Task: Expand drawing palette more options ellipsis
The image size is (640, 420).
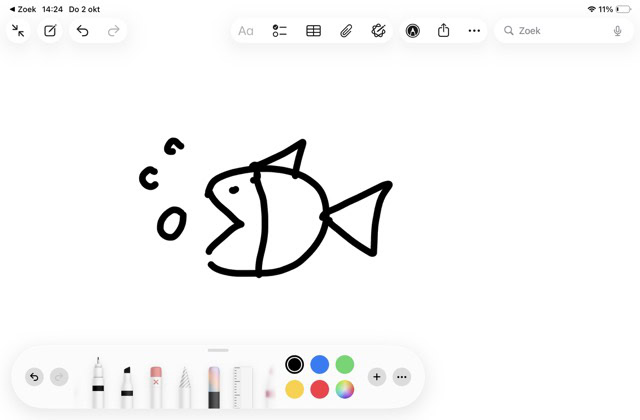Action: coord(402,377)
